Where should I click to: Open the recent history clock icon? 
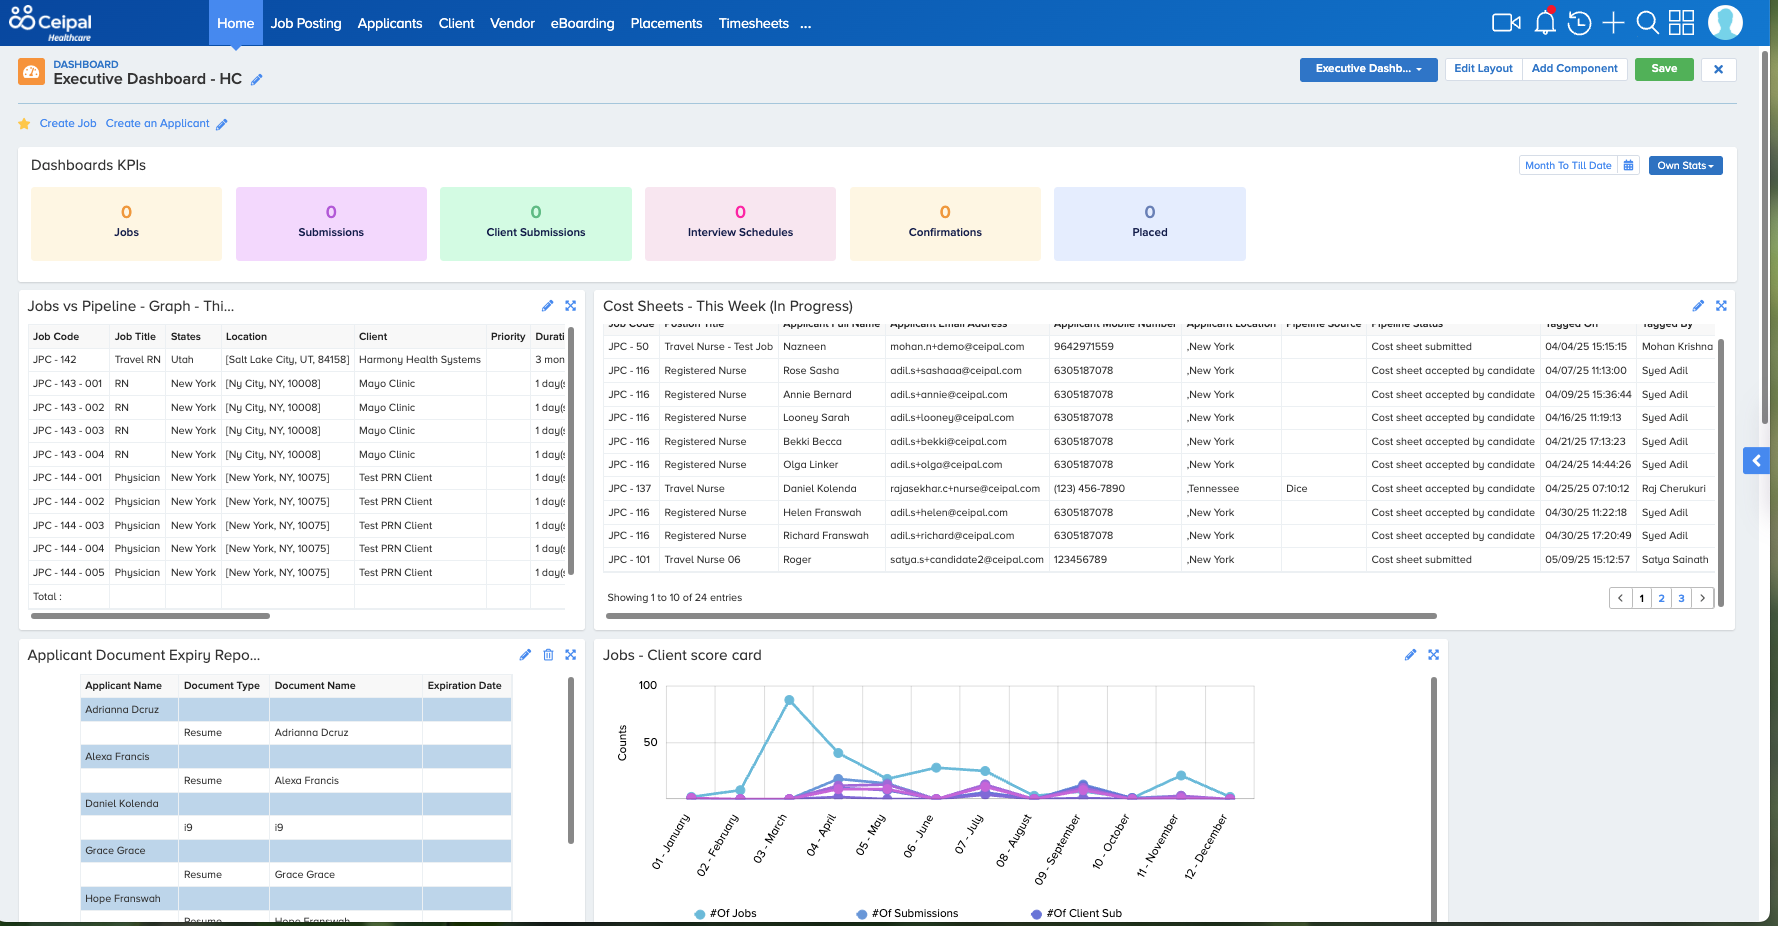(x=1579, y=23)
